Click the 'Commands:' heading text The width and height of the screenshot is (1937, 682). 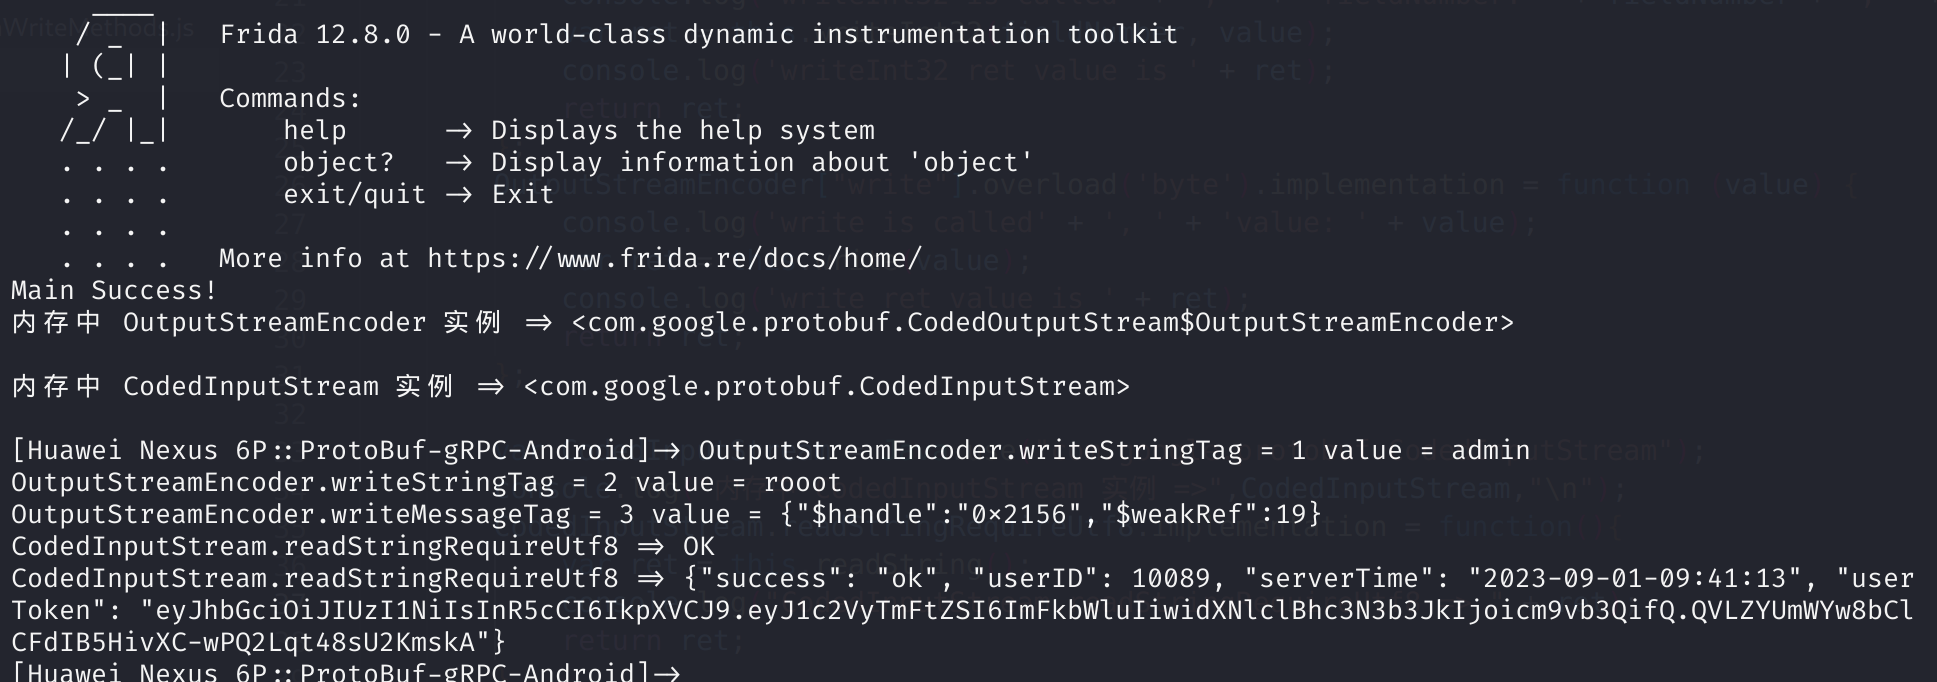[290, 98]
